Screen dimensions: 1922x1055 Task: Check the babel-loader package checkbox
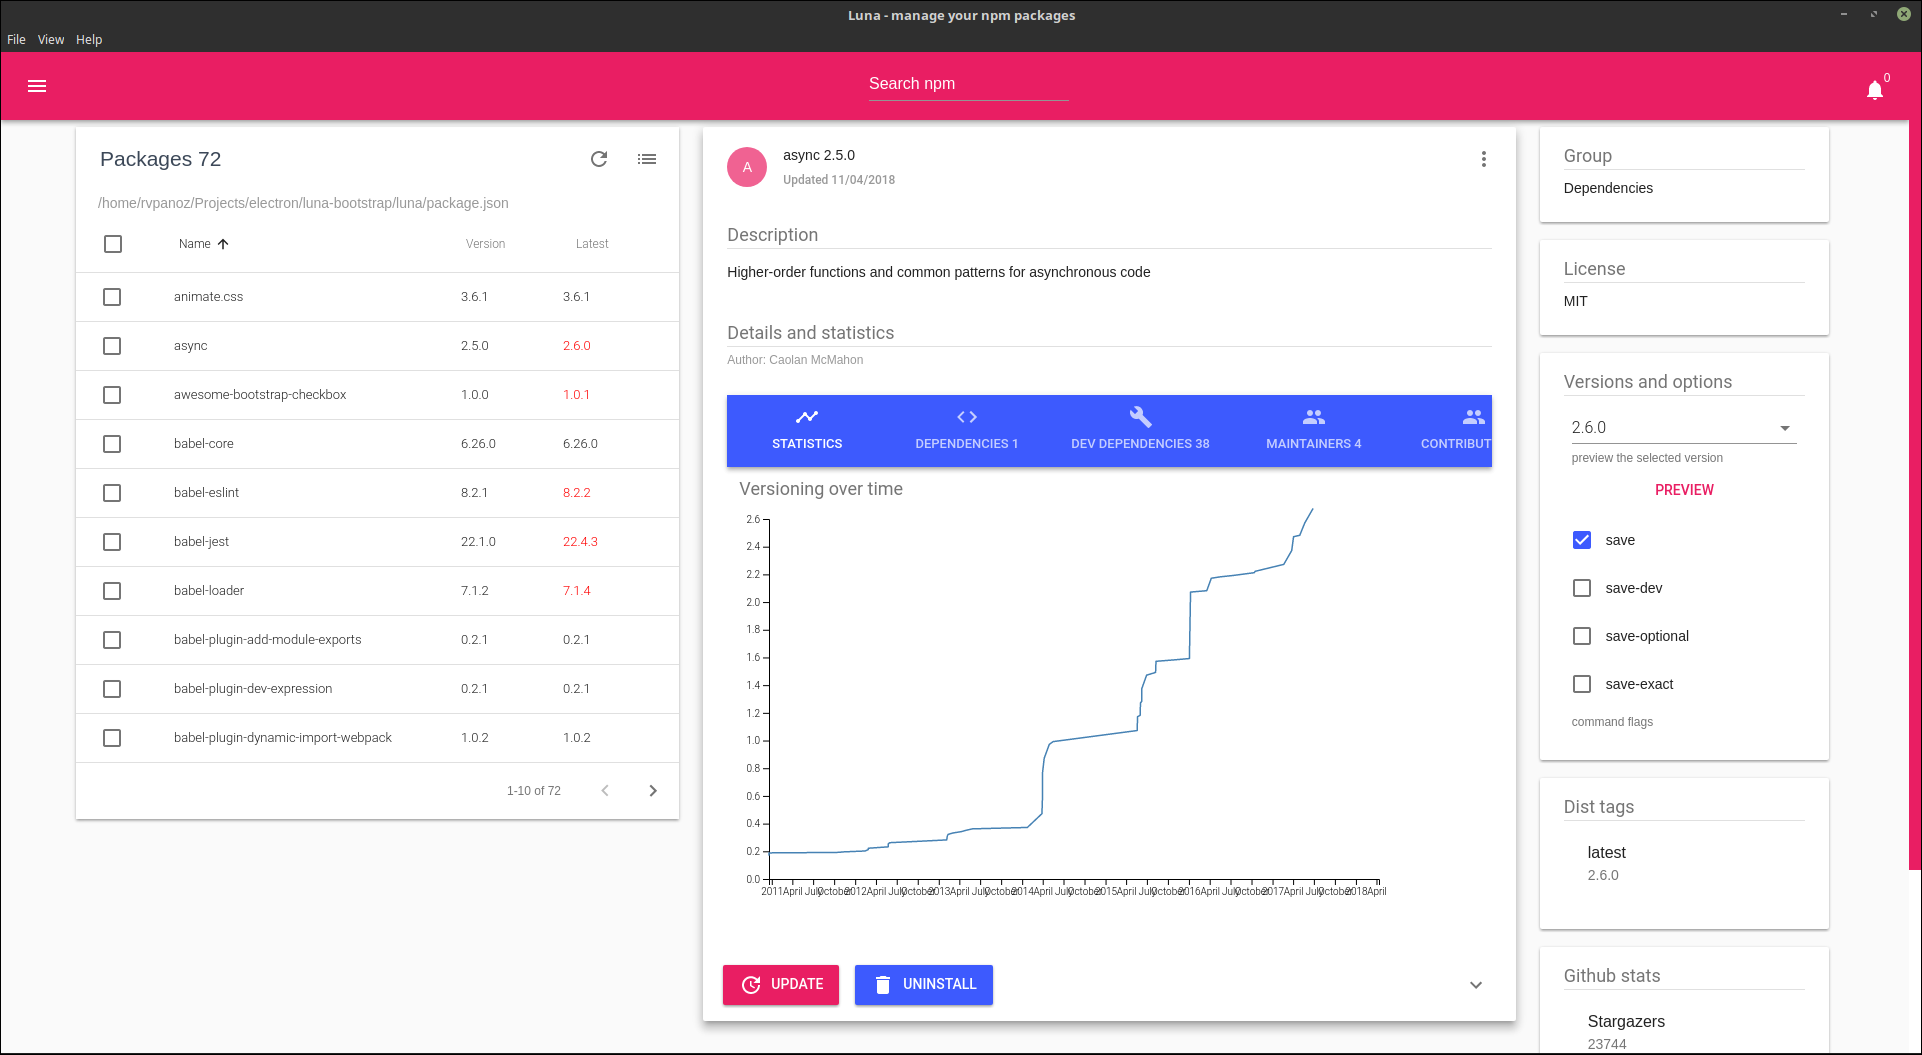pyautogui.click(x=112, y=591)
